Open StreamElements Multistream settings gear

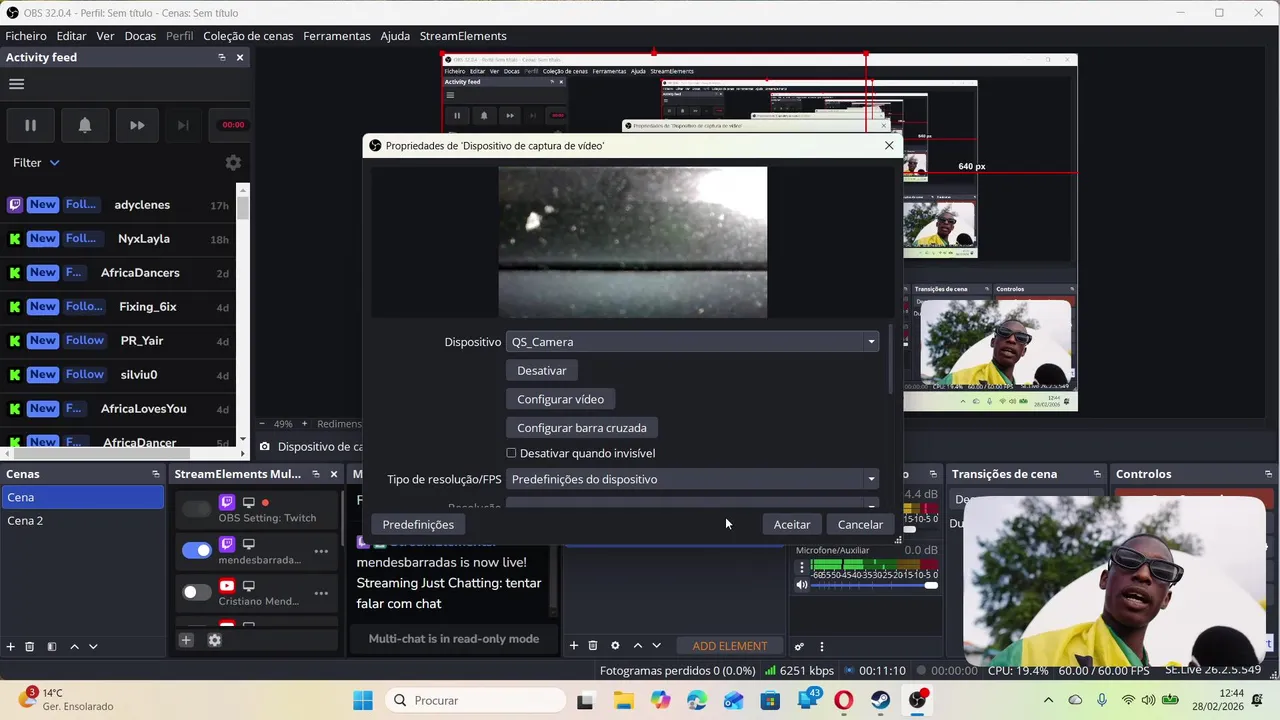(214, 640)
